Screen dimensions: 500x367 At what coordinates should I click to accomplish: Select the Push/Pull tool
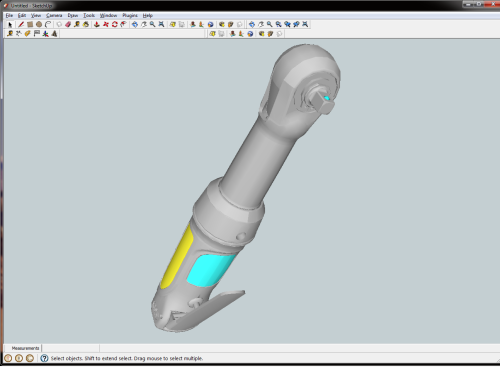(97, 24)
